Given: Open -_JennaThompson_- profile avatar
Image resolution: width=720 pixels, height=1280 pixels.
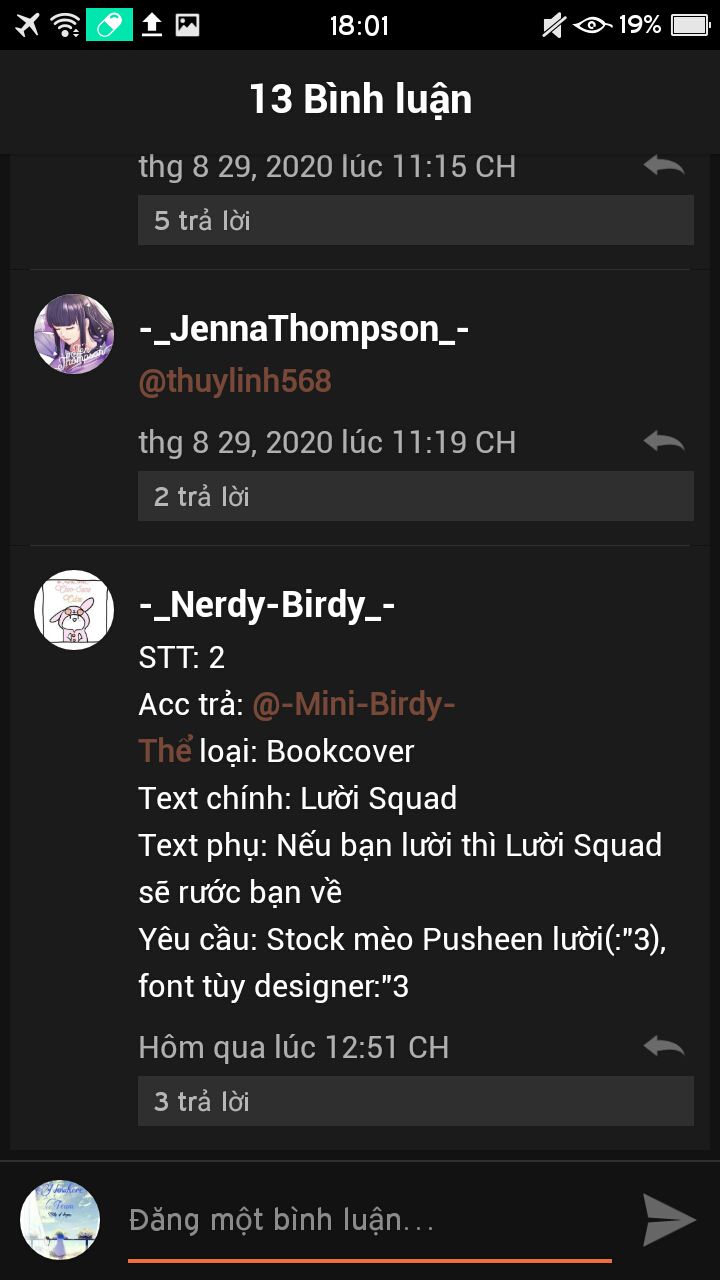Looking at the screenshot, I should pyautogui.click(x=74, y=334).
